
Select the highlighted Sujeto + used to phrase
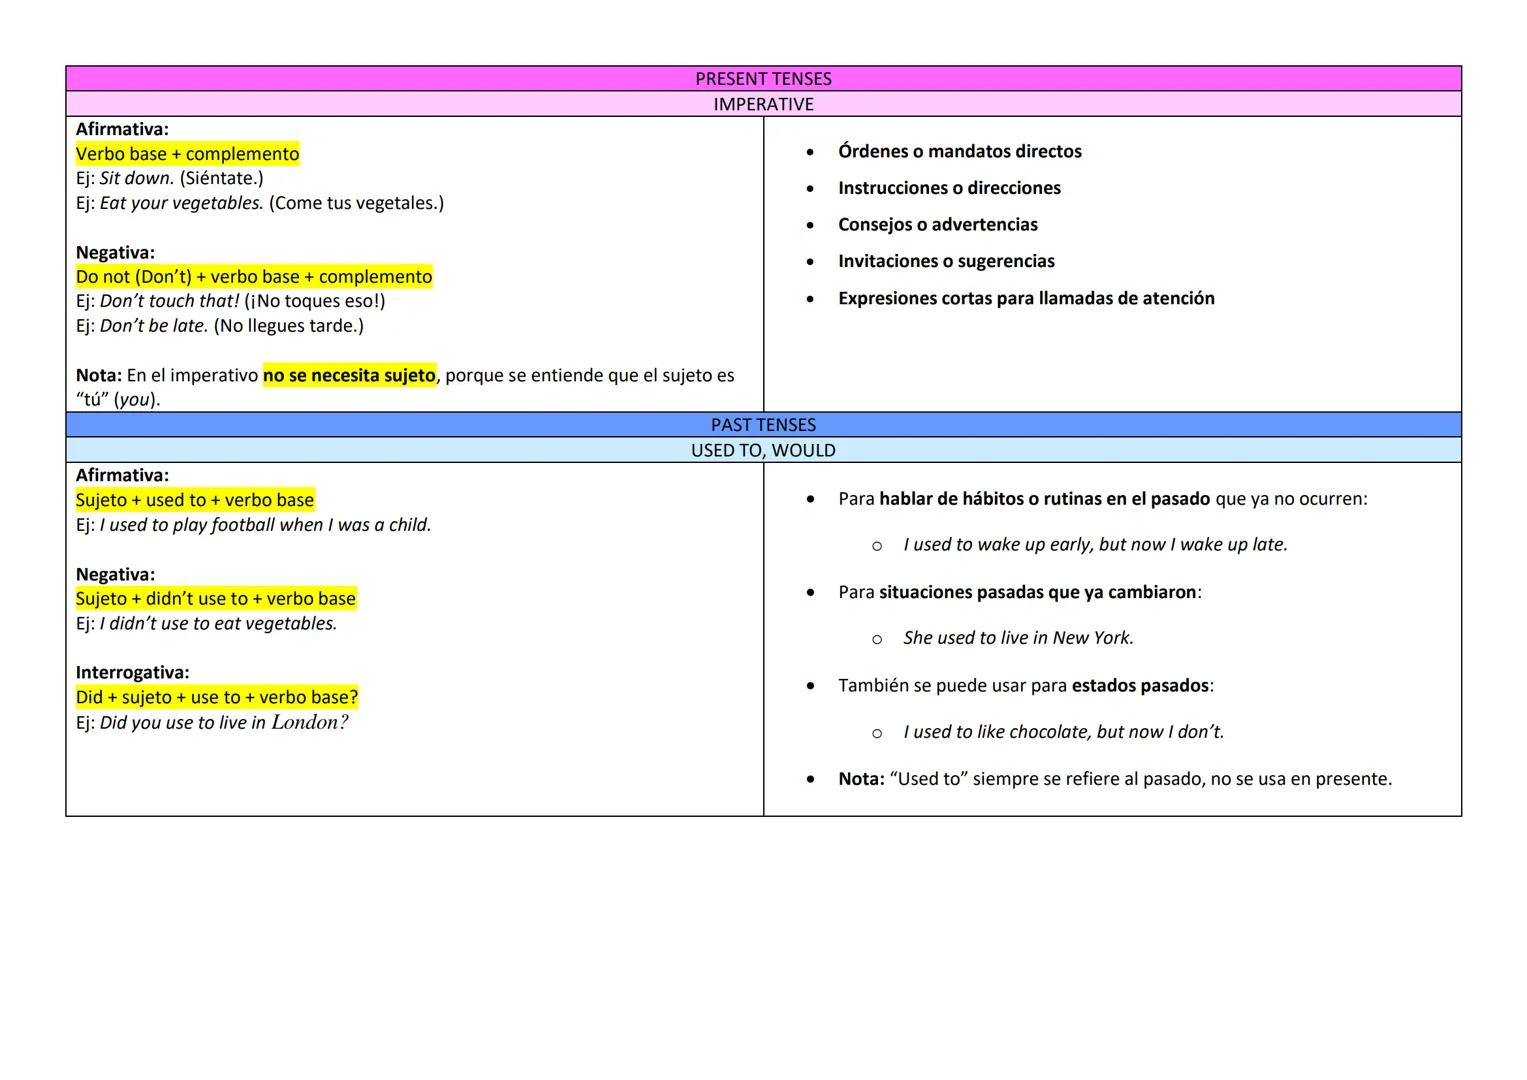(x=194, y=499)
